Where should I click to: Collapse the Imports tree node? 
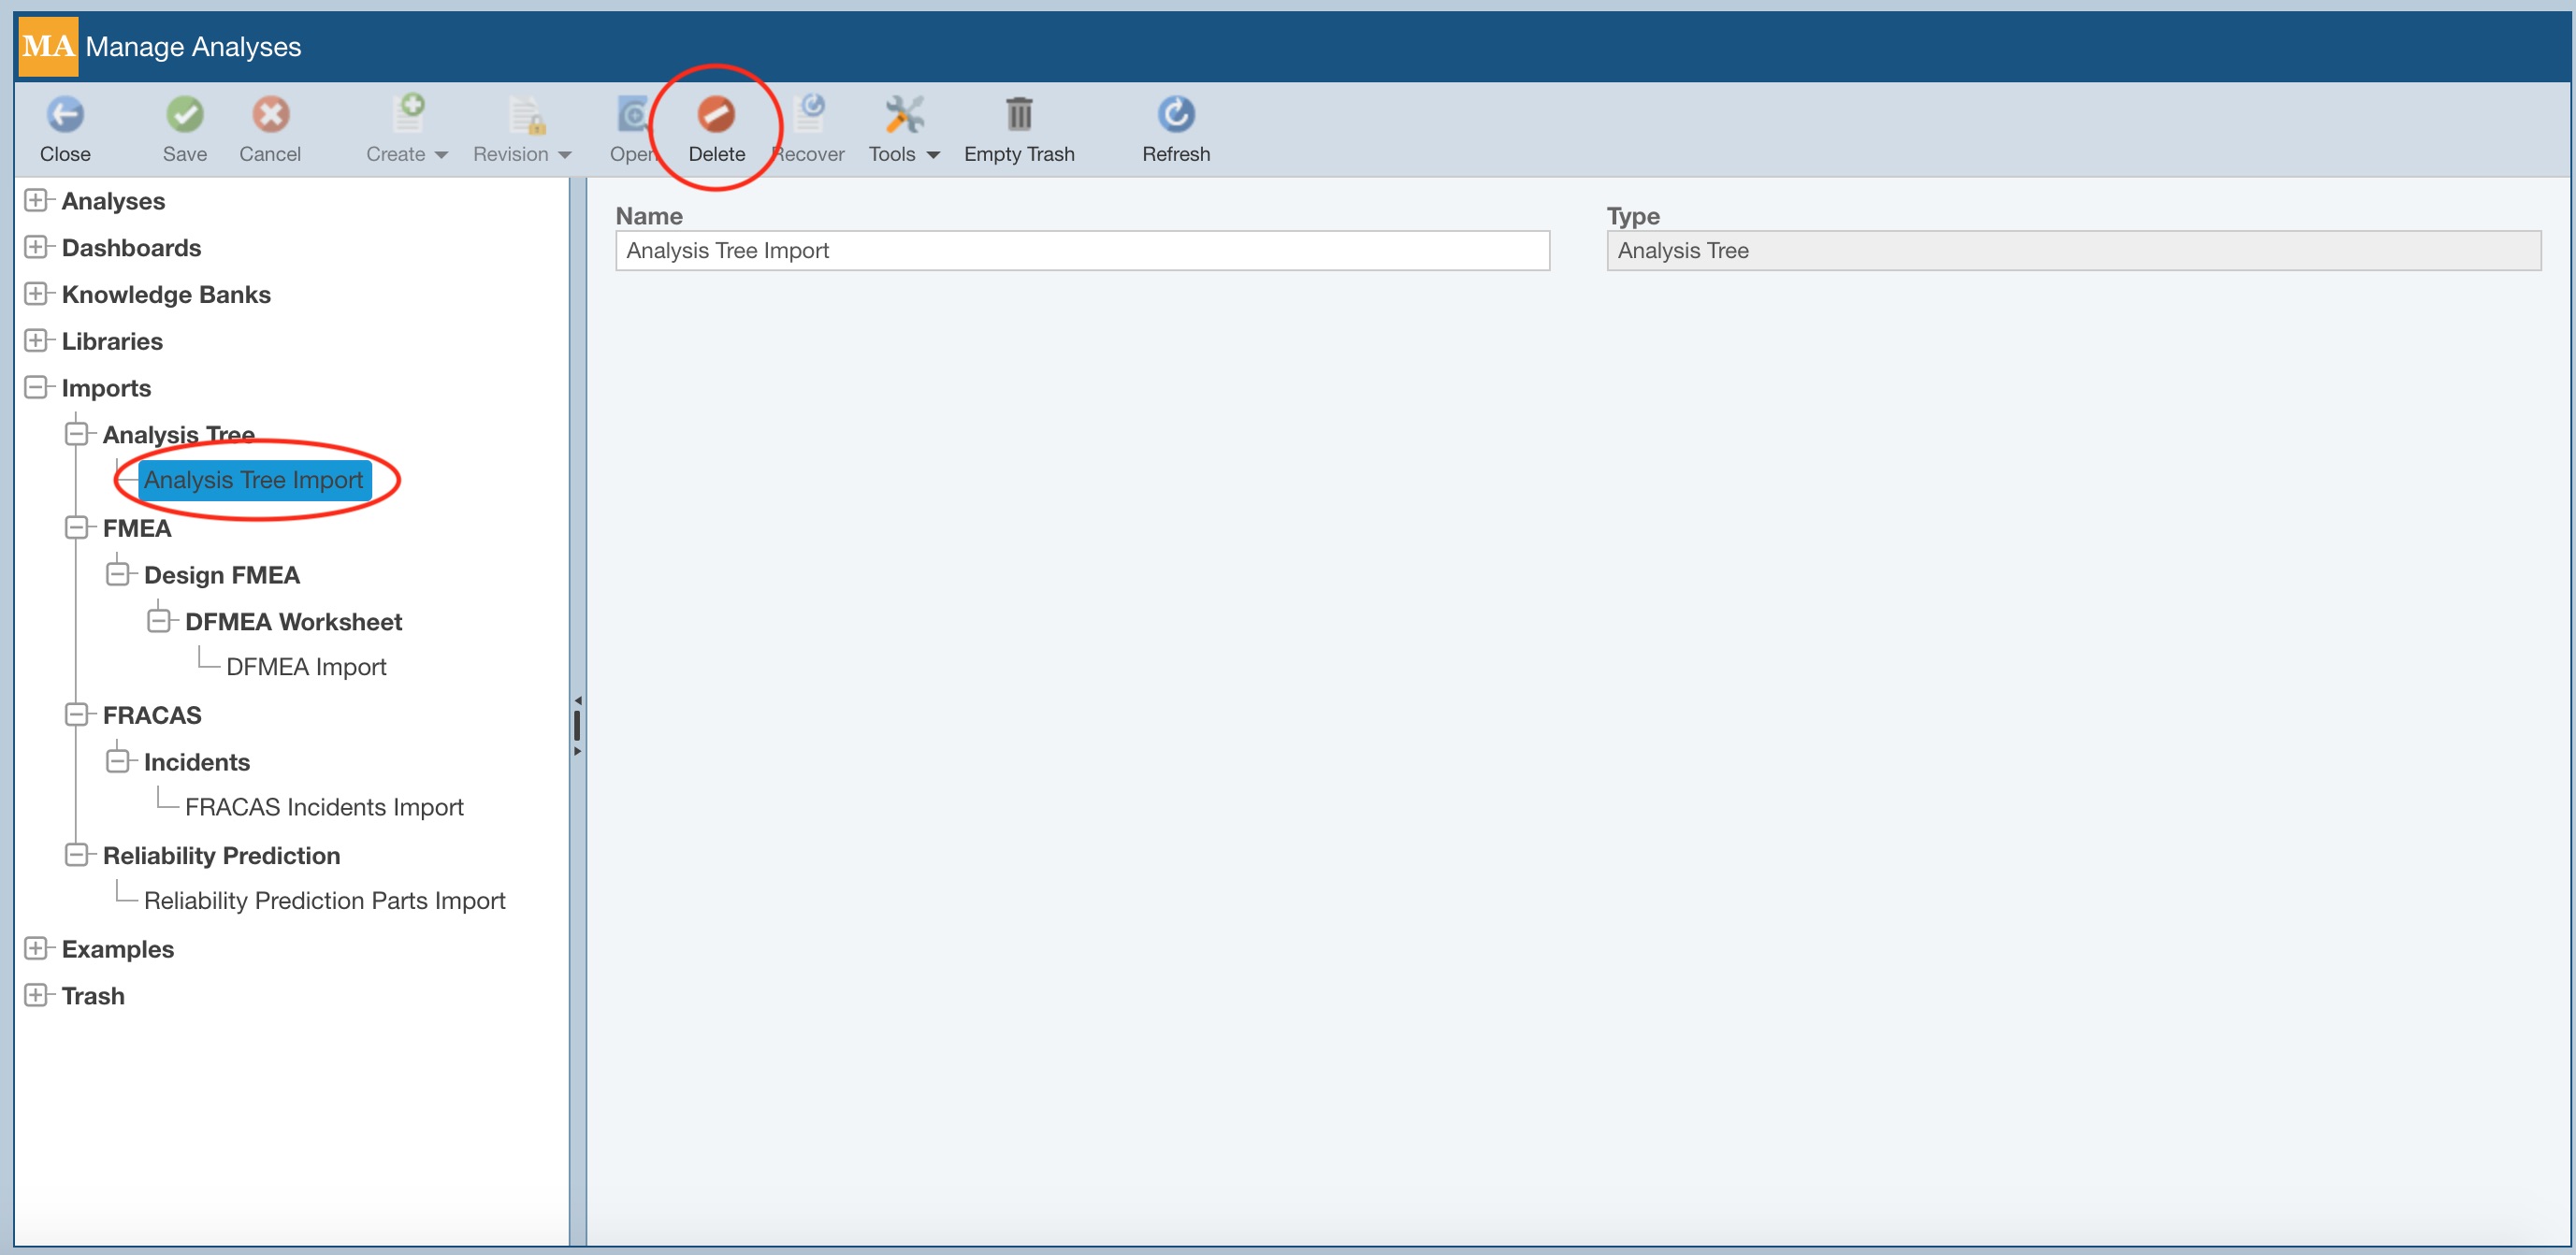[37, 387]
